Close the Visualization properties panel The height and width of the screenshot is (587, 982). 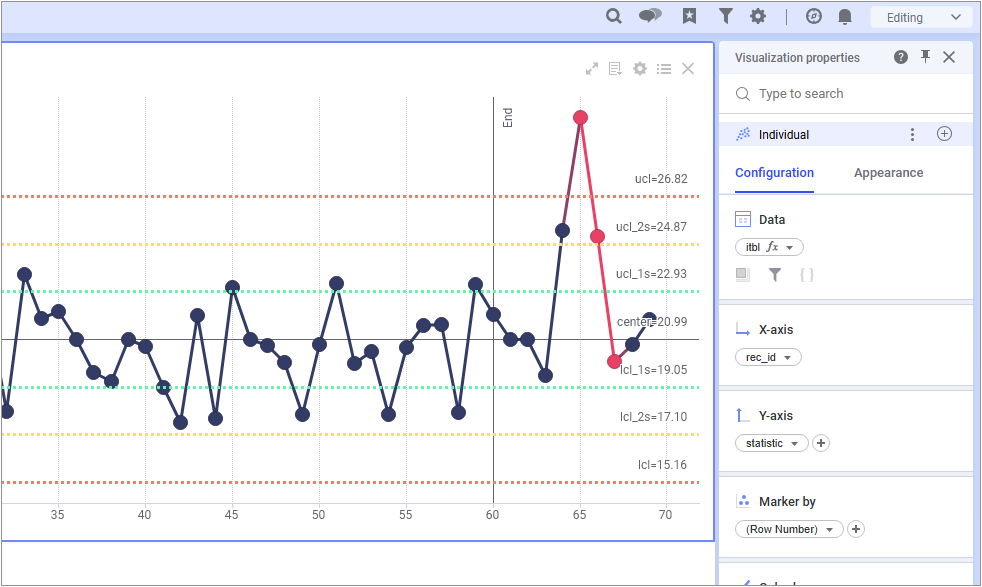[949, 57]
